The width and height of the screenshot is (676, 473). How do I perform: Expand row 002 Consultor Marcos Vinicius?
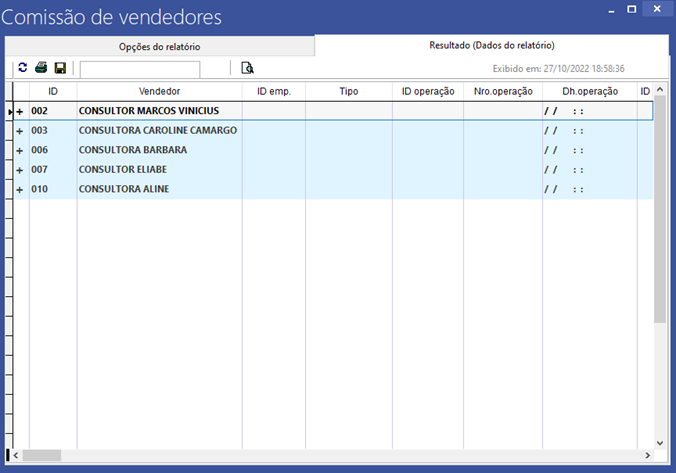(x=19, y=111)
